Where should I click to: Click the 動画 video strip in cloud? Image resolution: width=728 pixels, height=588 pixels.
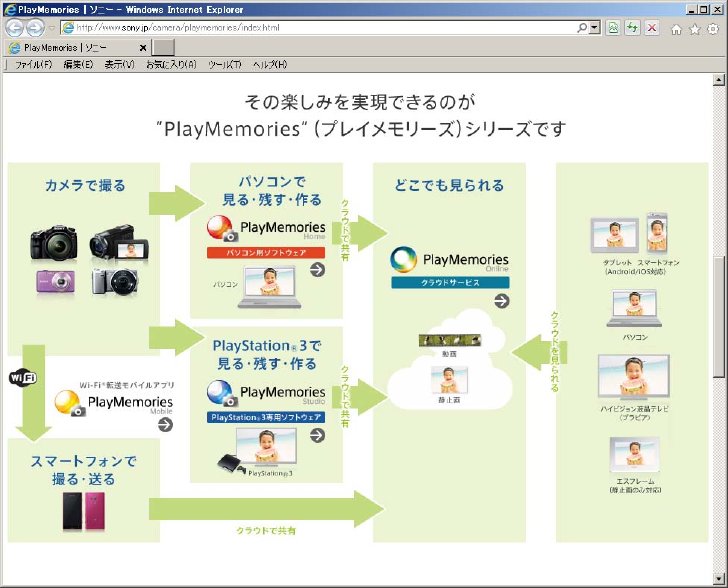coord(449,340)
